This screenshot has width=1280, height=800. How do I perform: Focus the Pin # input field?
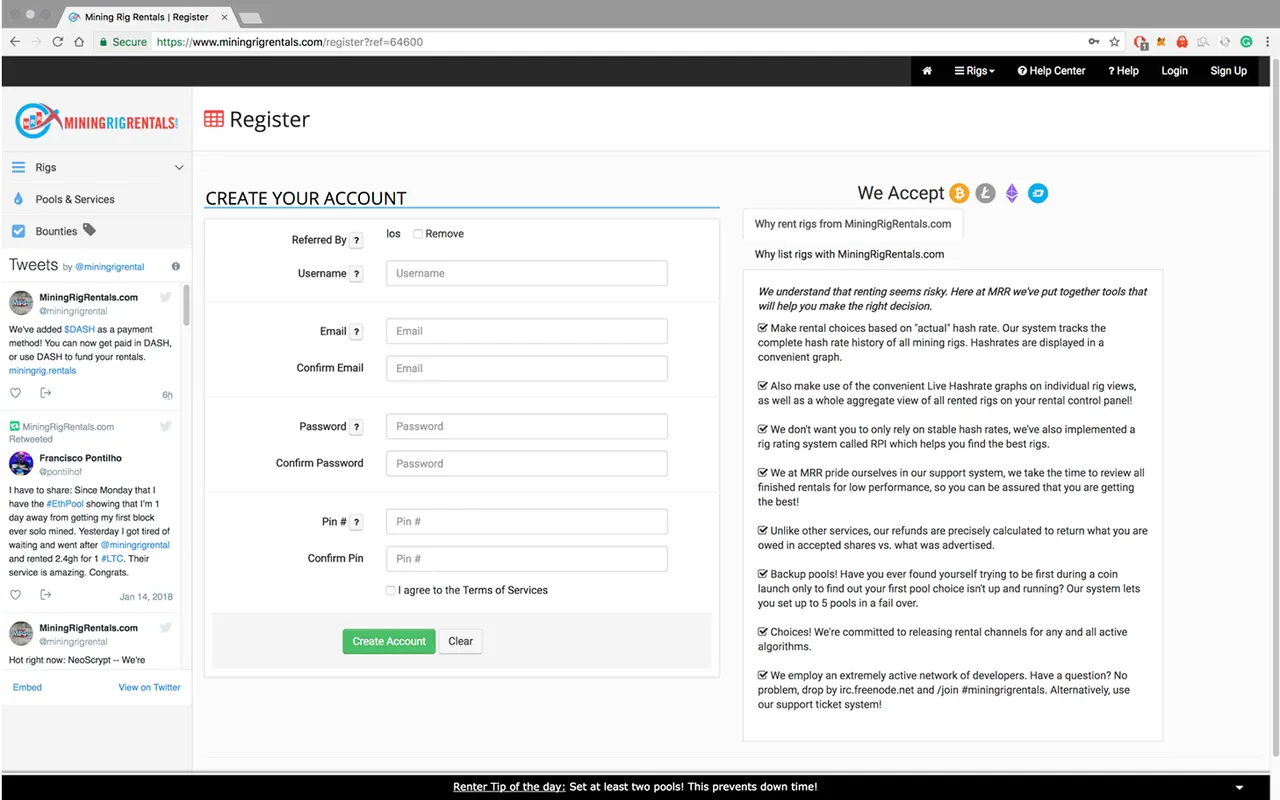click(x=527, y=521)
